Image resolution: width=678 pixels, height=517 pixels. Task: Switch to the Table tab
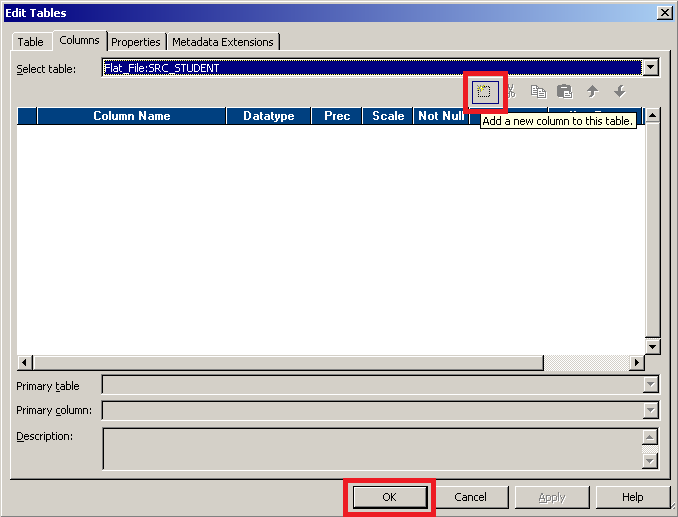[30, 42]
